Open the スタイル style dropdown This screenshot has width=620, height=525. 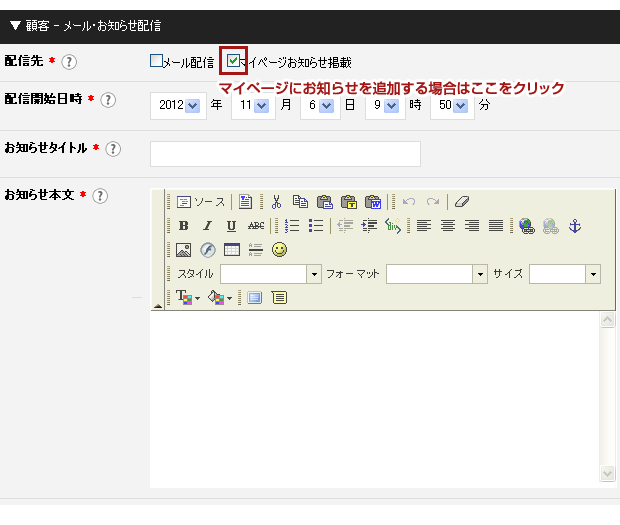tap(271, 274)
